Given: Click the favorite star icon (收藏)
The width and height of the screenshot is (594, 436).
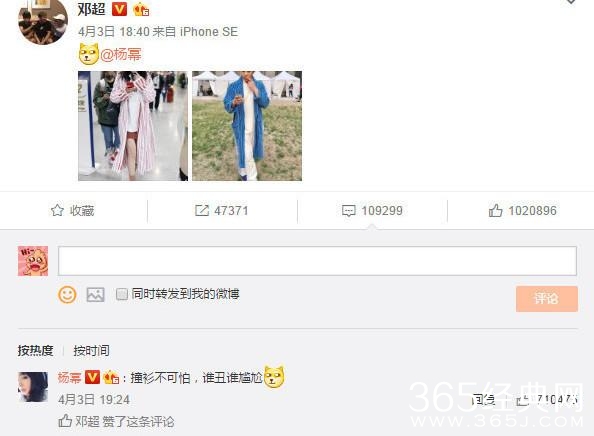Looking at the screenshot, I should (x=57, y=210).
